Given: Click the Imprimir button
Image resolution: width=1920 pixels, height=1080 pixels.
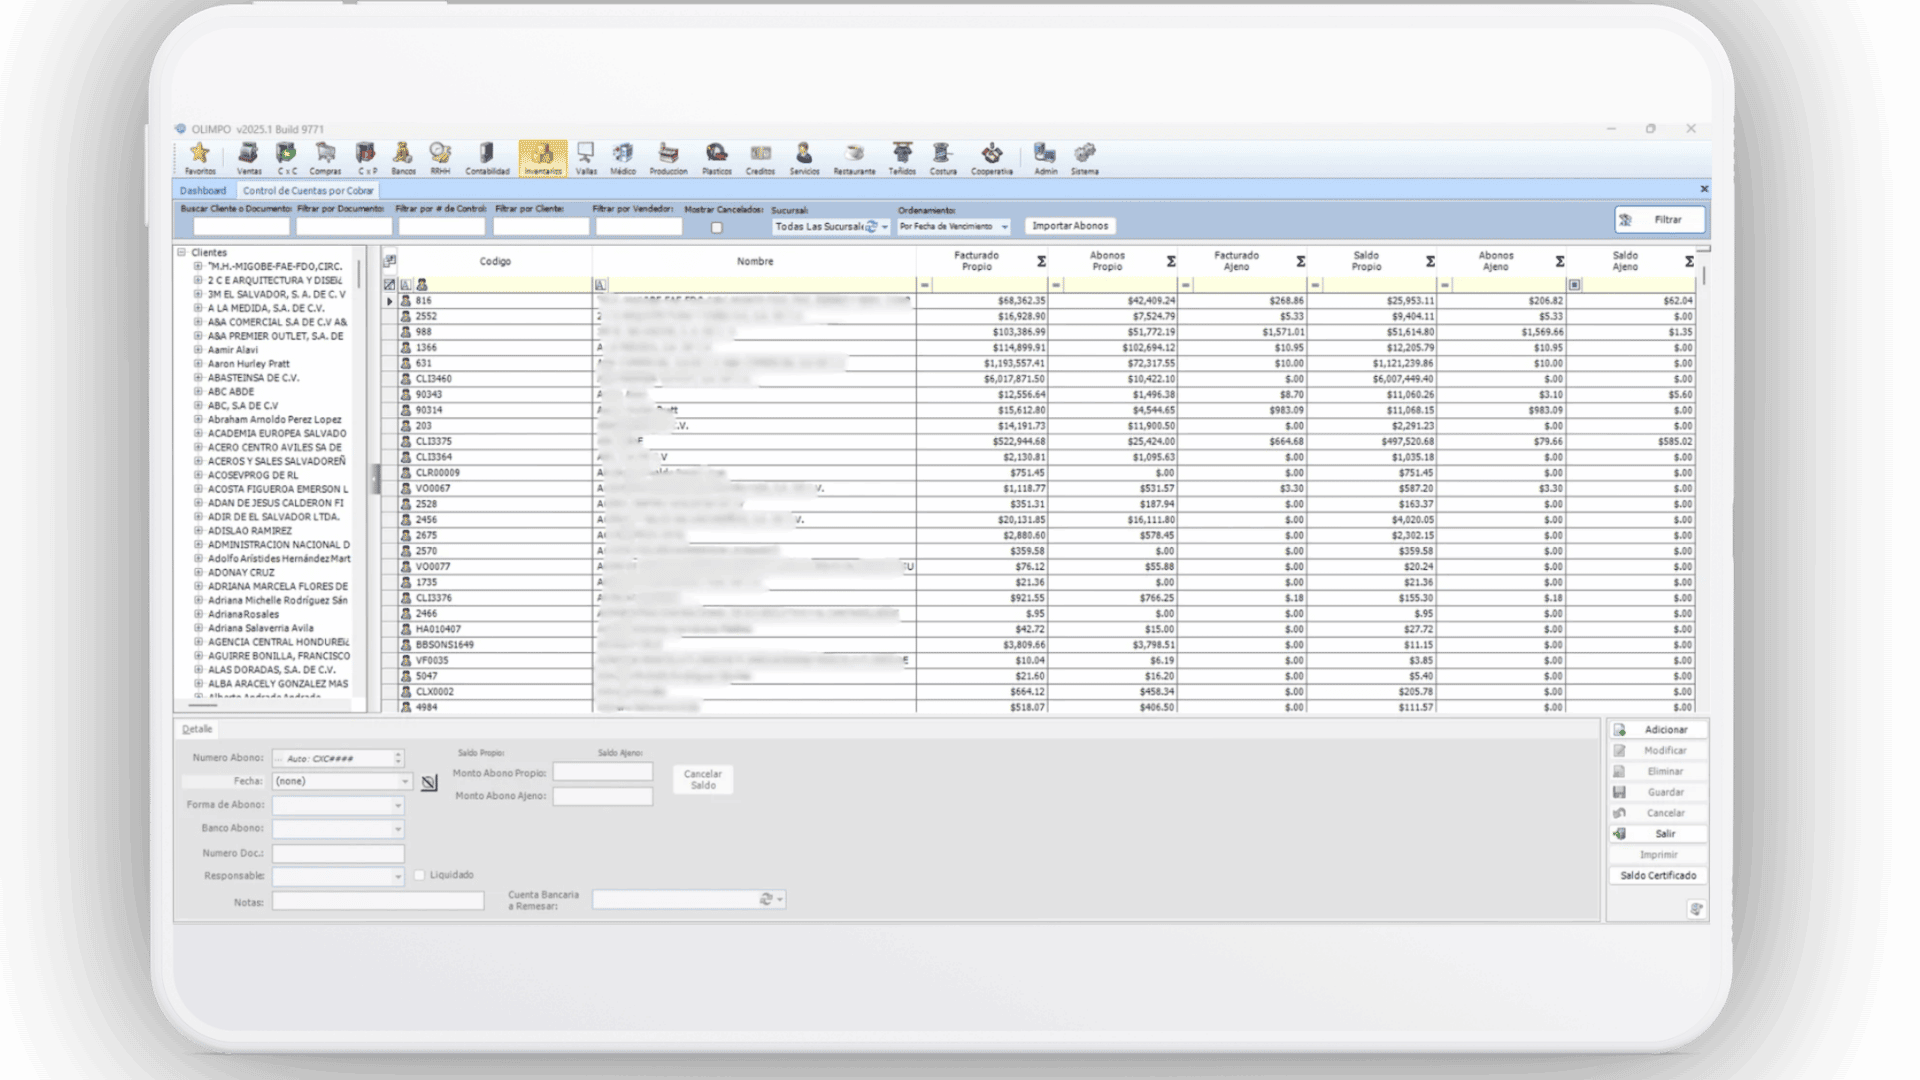Looking at the screenshot, I should (1658, 855).
